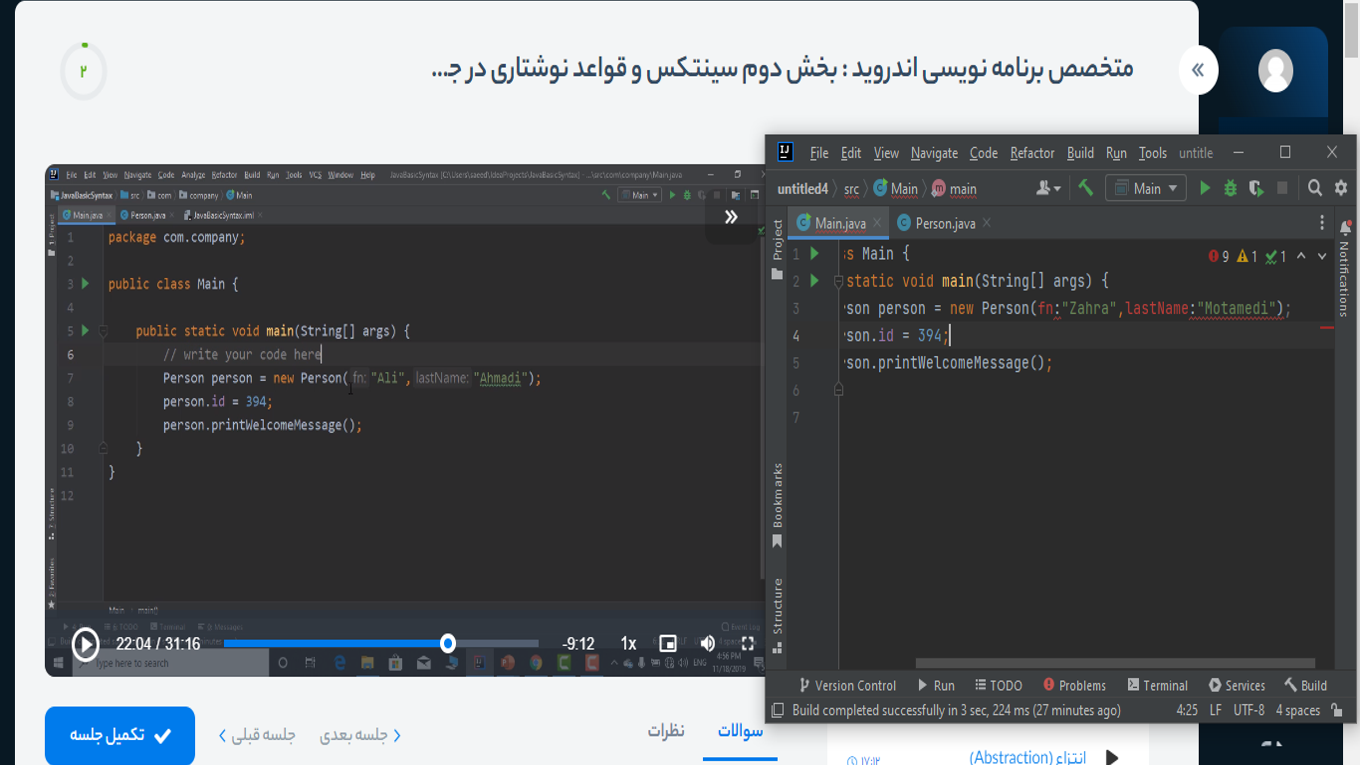
Task: Change video playback speed 1x
Action: pos(628,644)
